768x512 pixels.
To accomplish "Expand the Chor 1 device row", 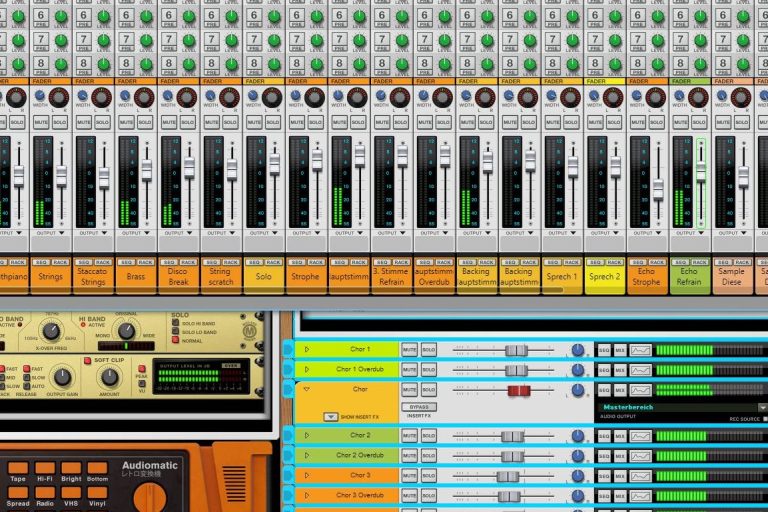I will click(x=306, y=350).
